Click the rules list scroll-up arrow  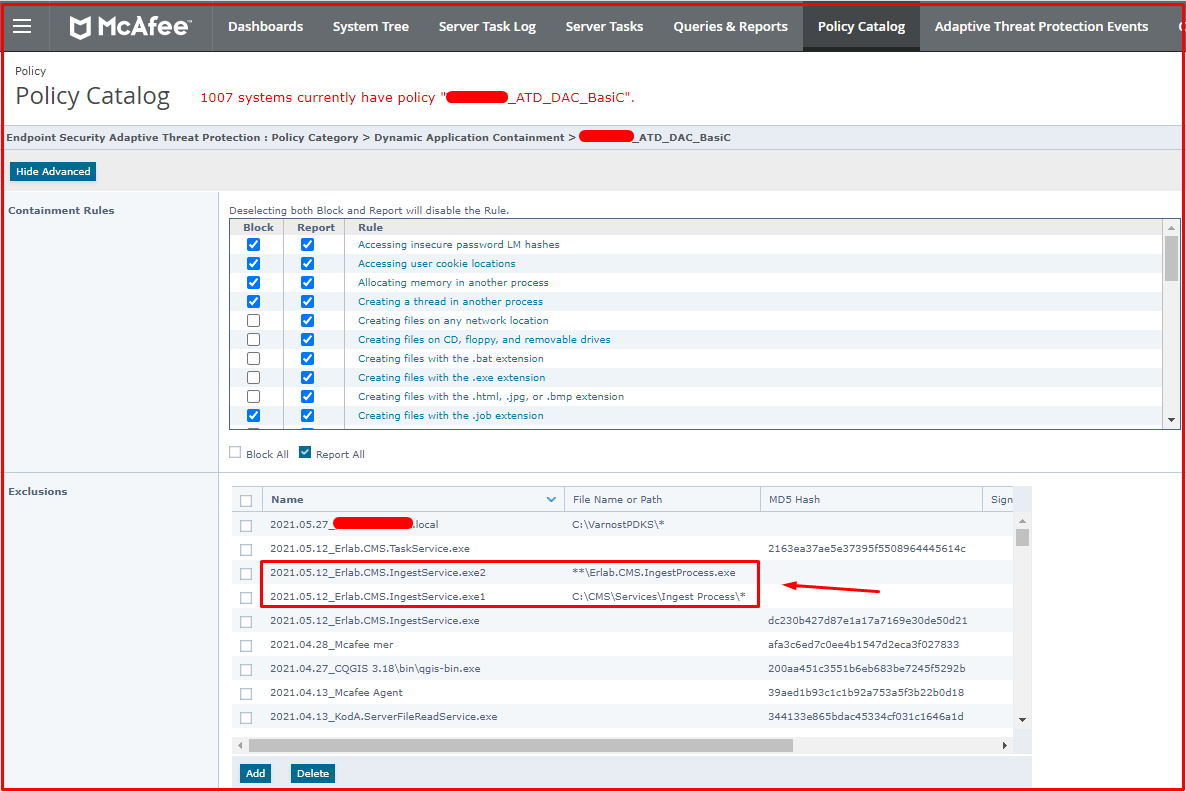1171,228
